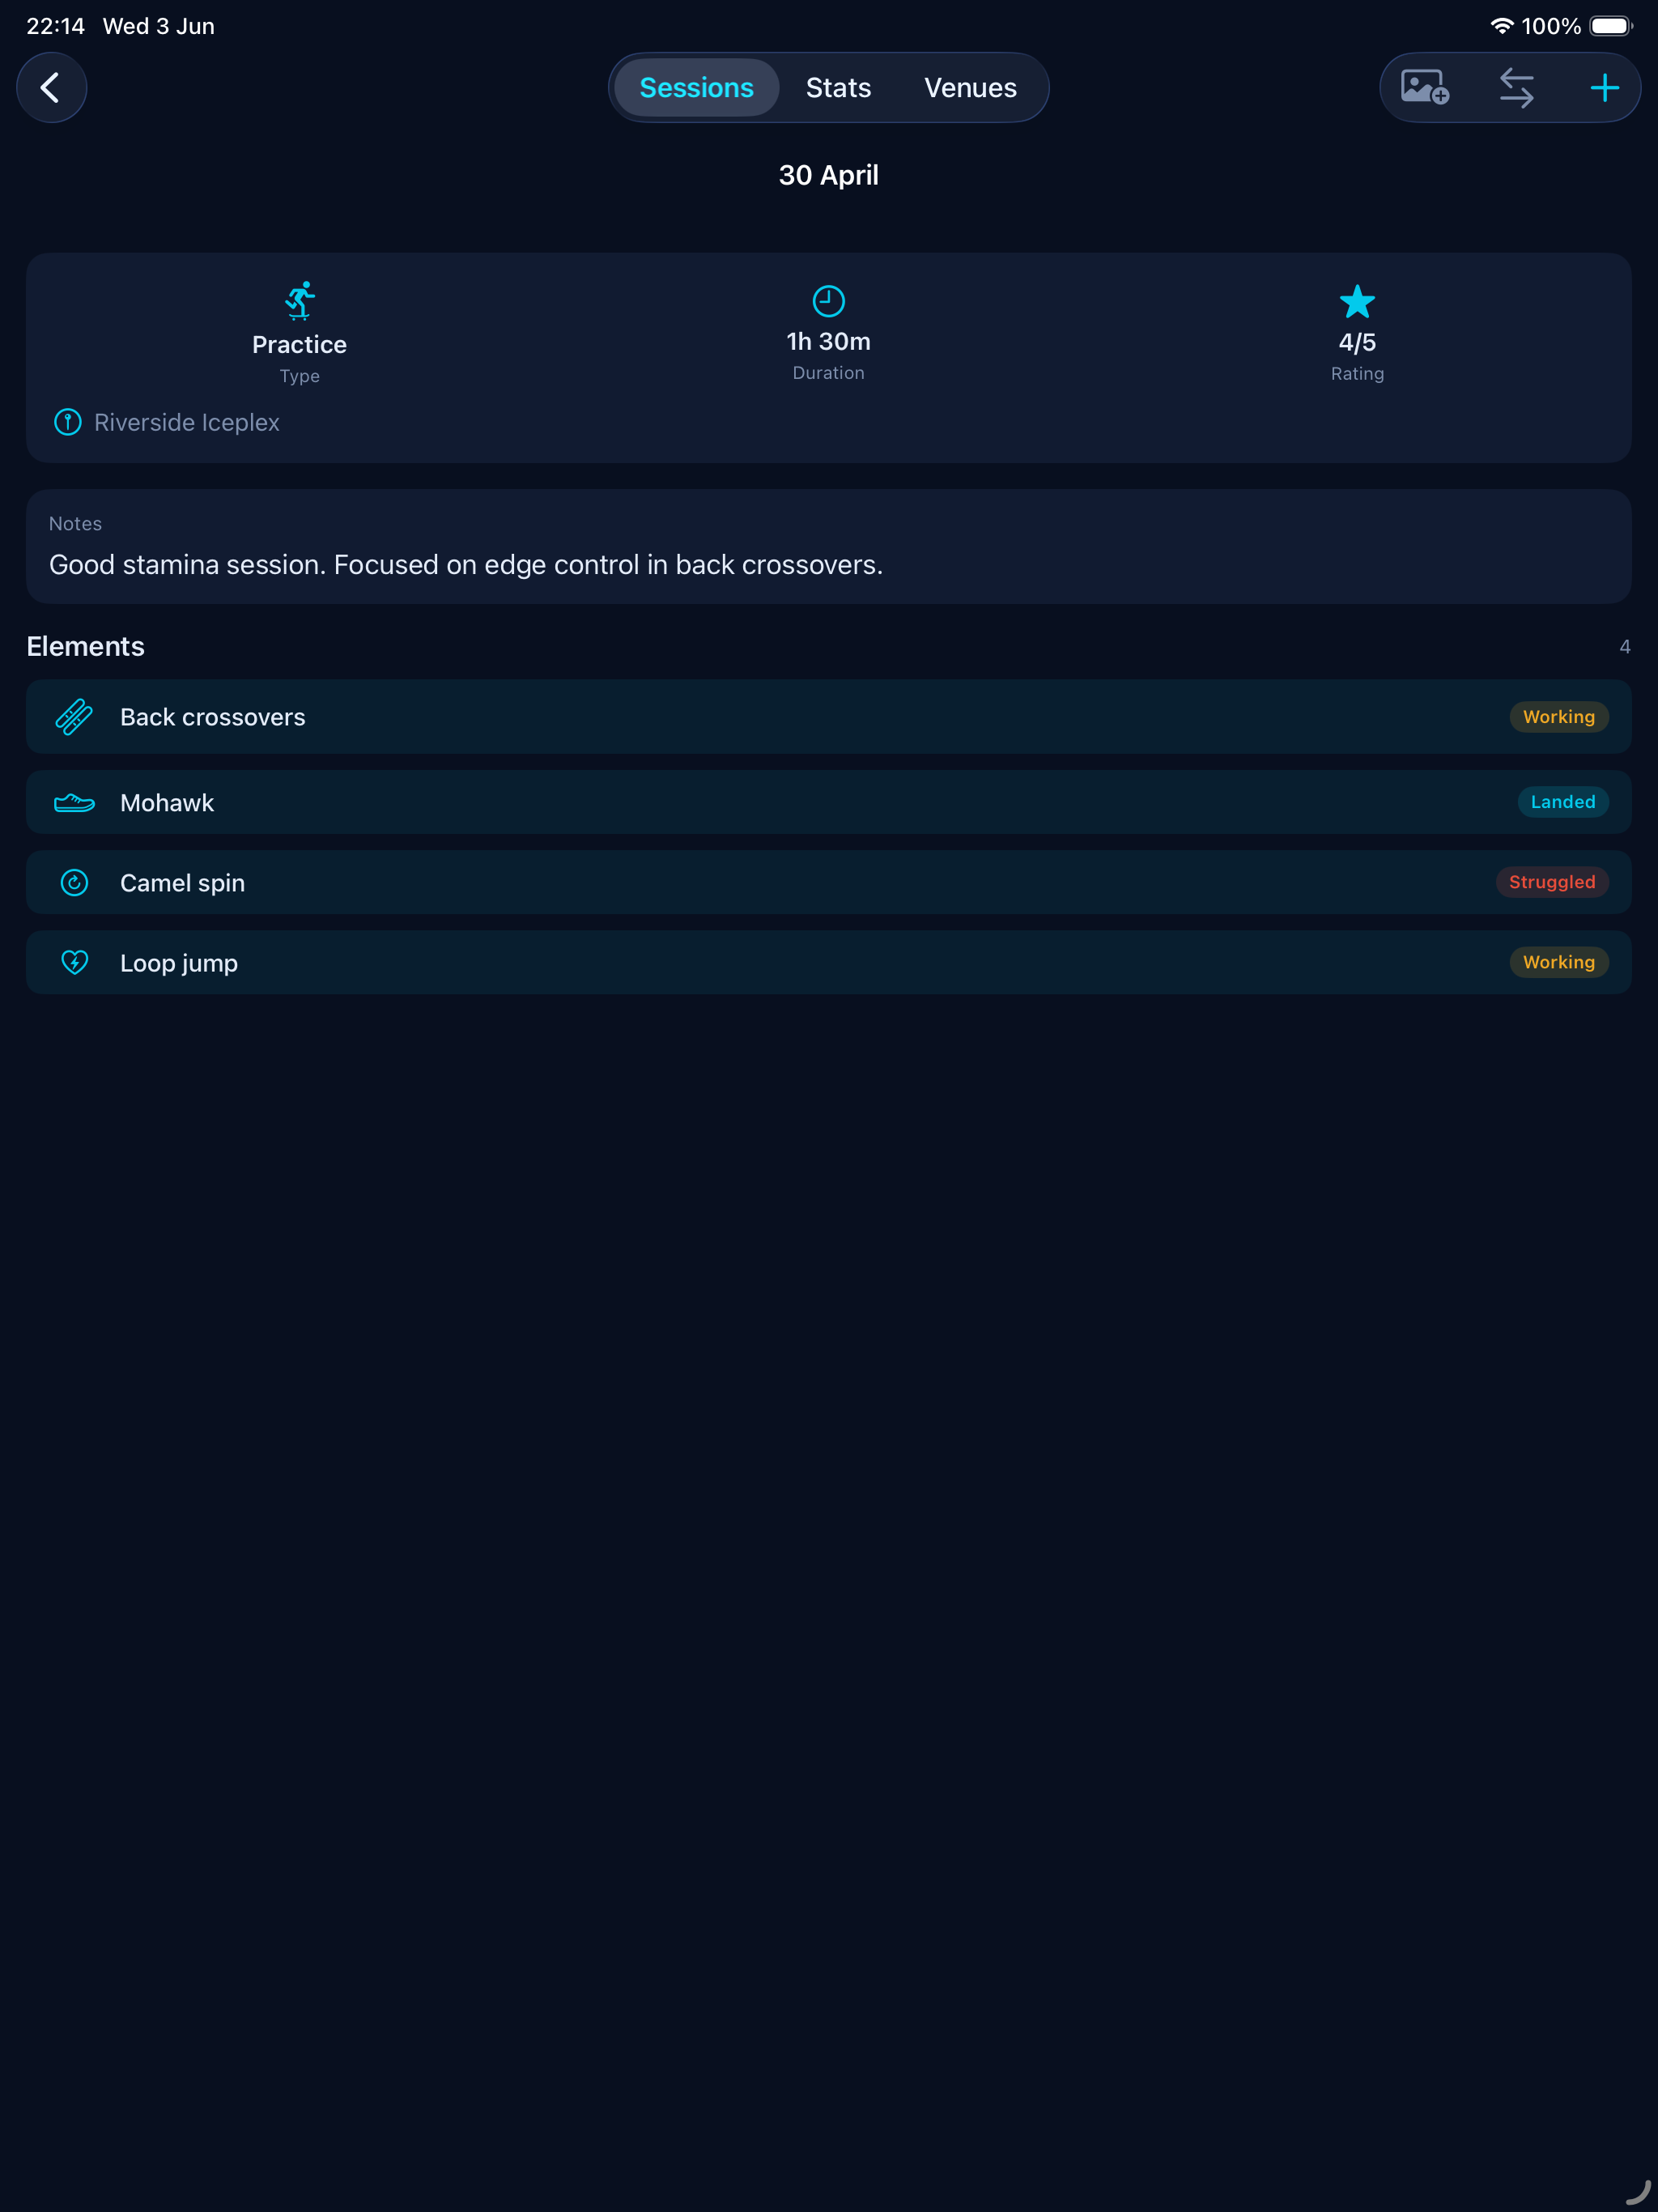Tap the swap arrows icon
This screenshot has height=2212, width=1658.
click(x=1516, y=88)
